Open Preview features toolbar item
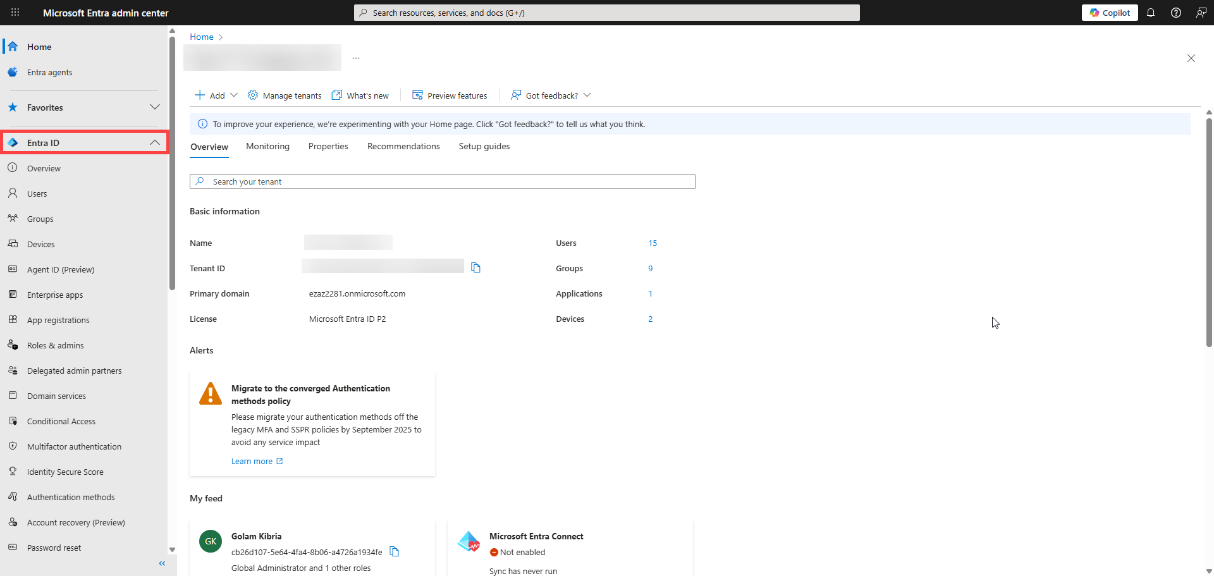Viewport: 1214px width, 576px height. click(x=449, y=96)
